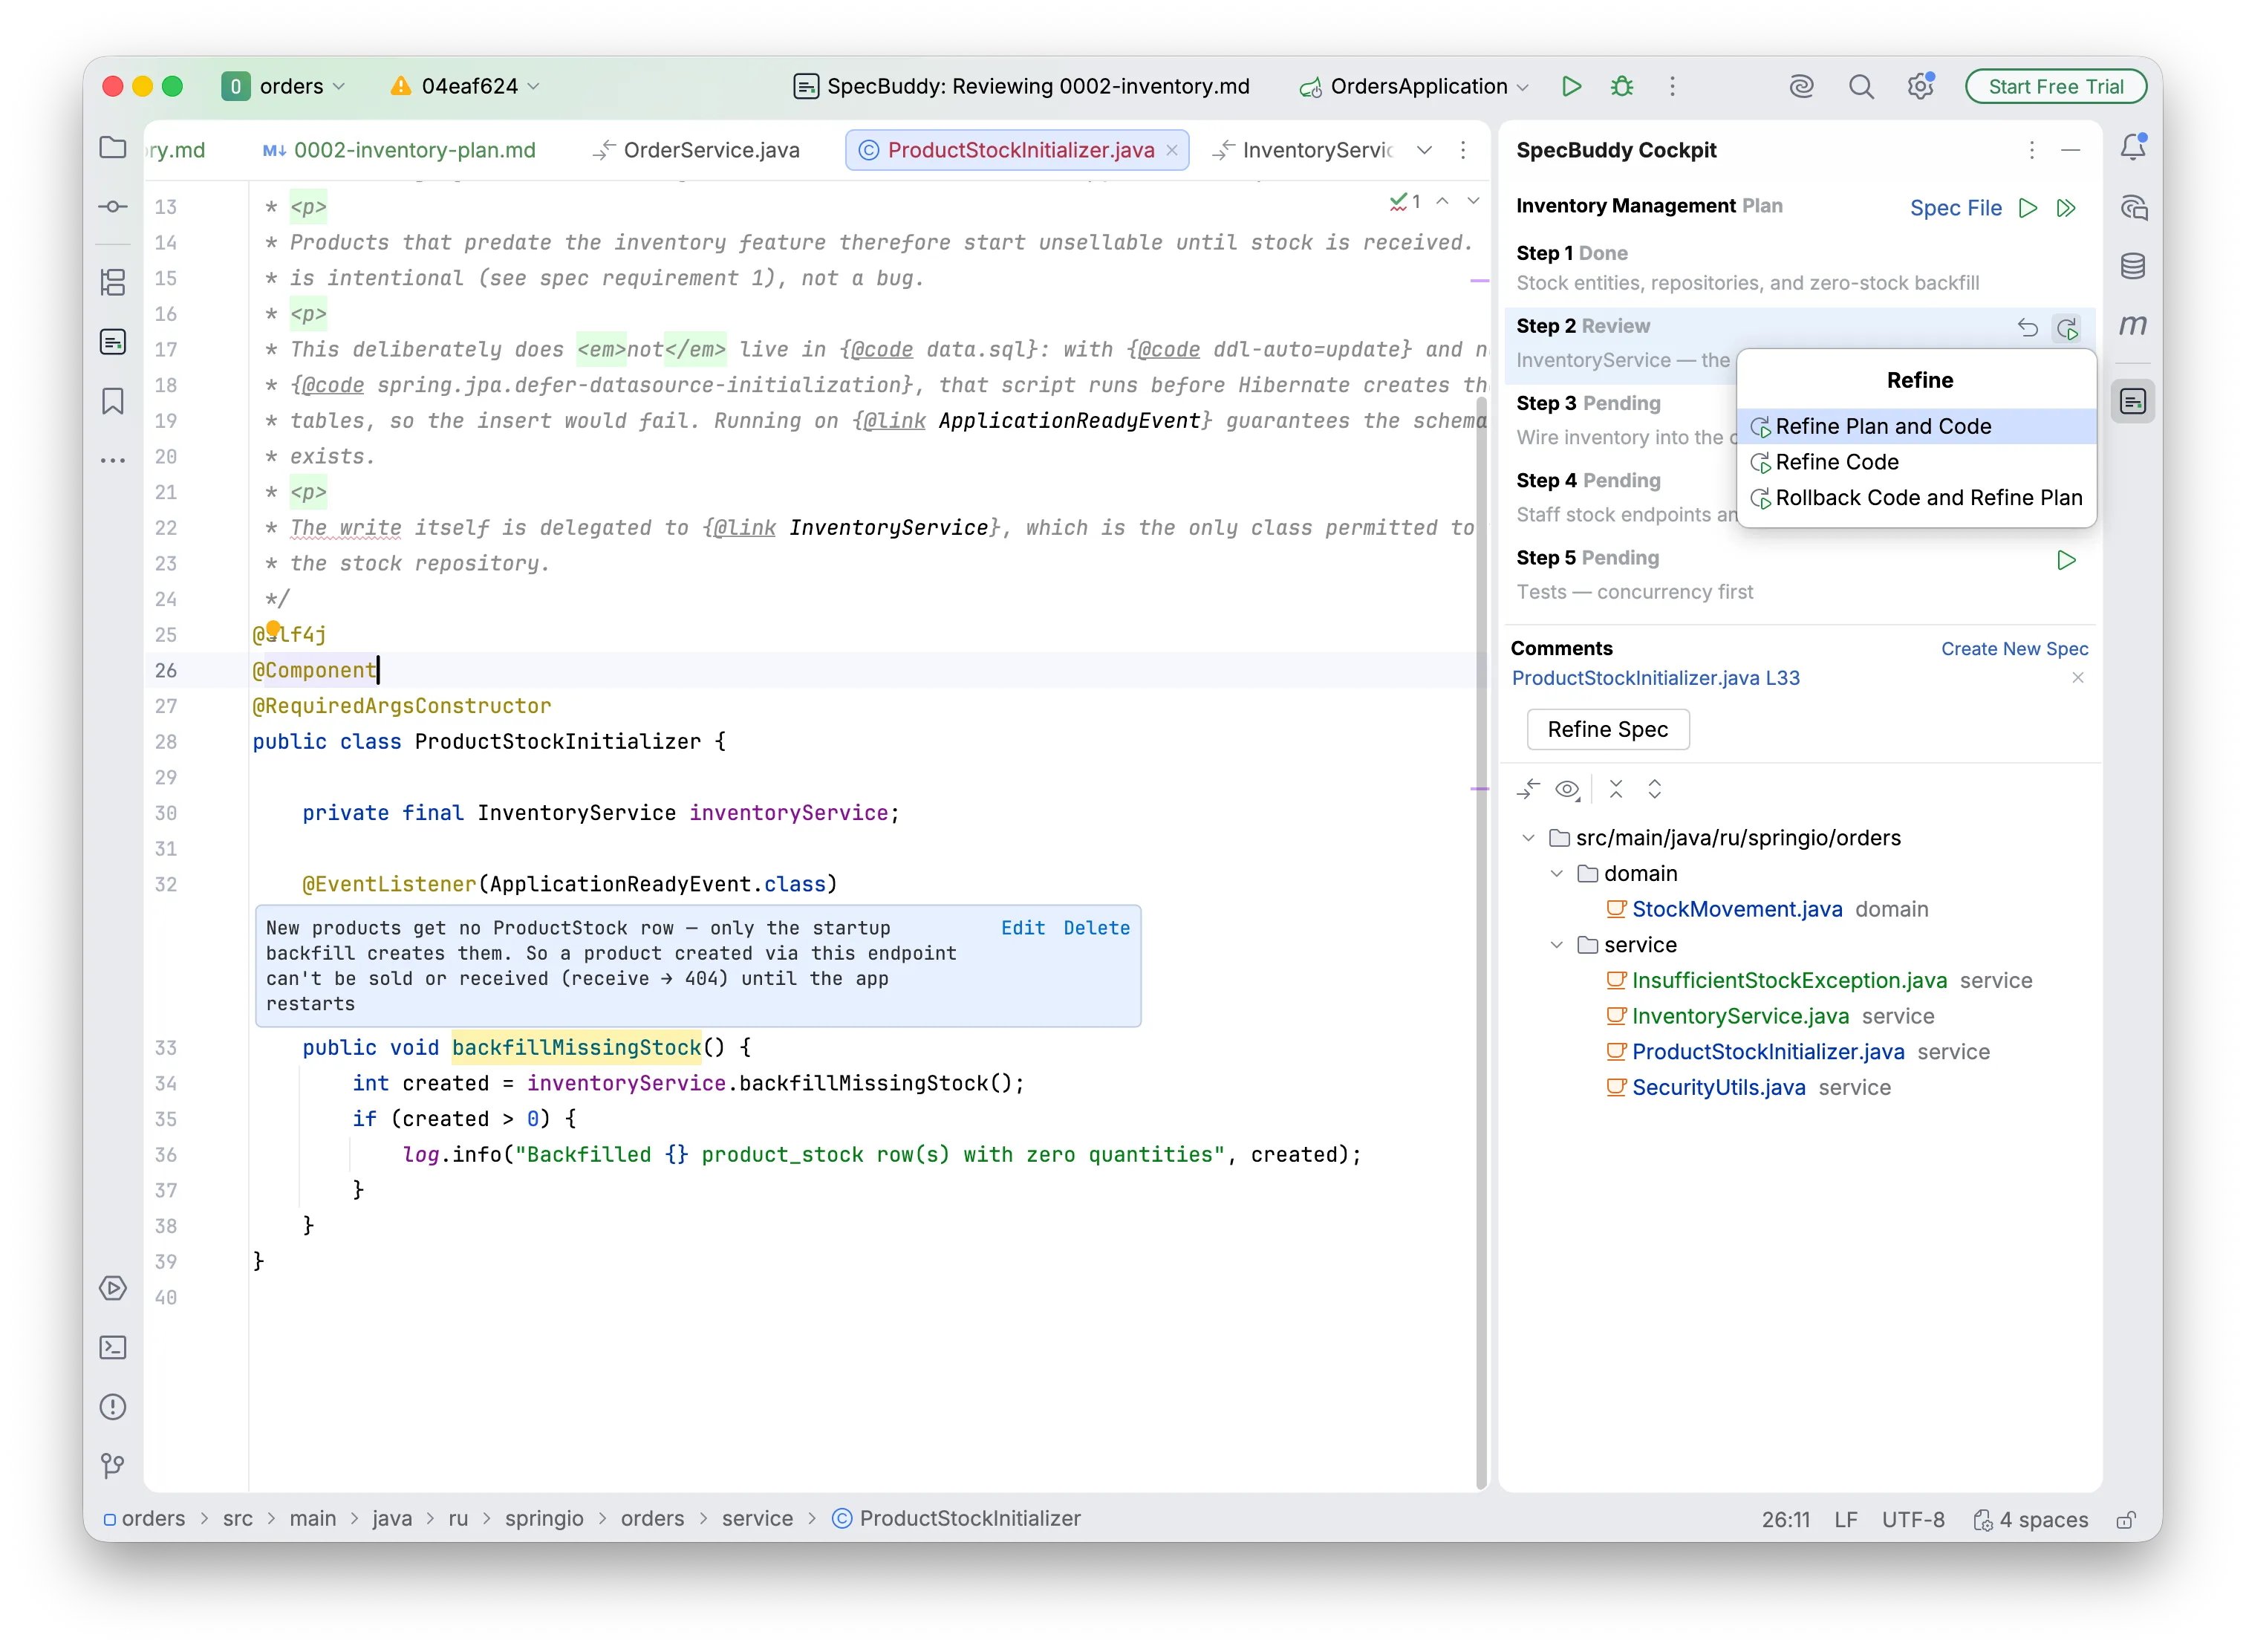Remove the L33 comment with its X
Screen dimensions: 2246x1652
[x=2077, y=678]
